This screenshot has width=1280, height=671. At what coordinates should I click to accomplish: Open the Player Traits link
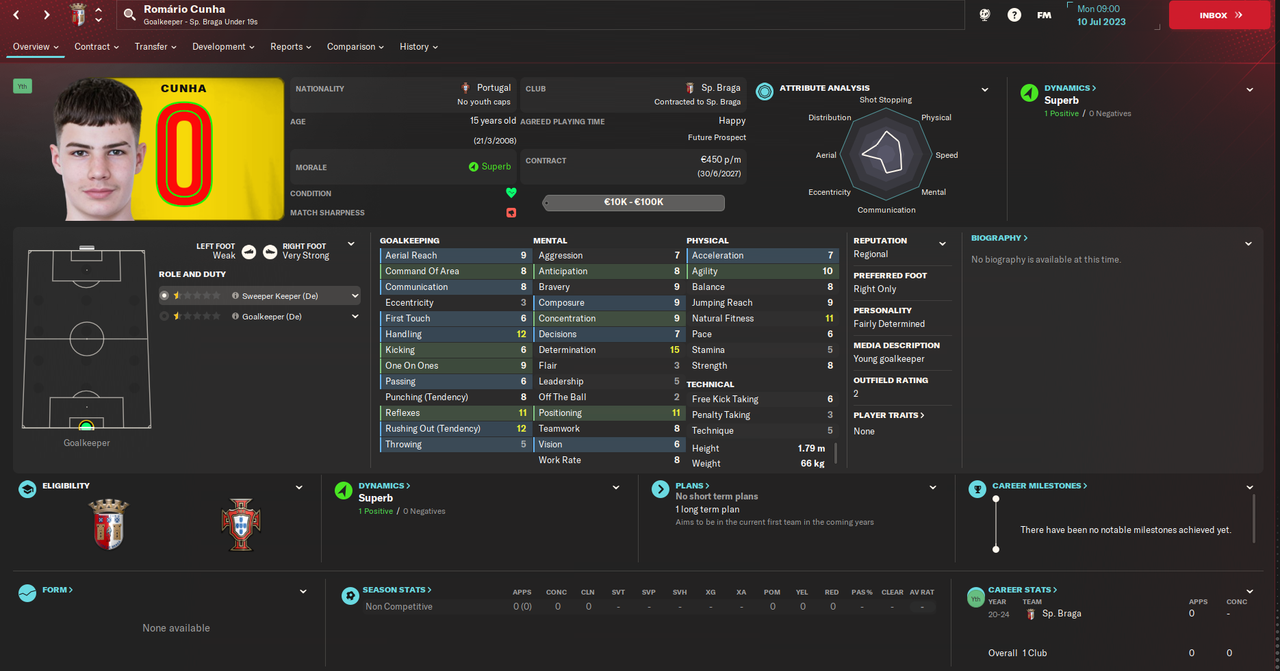[x=889, y=415]
